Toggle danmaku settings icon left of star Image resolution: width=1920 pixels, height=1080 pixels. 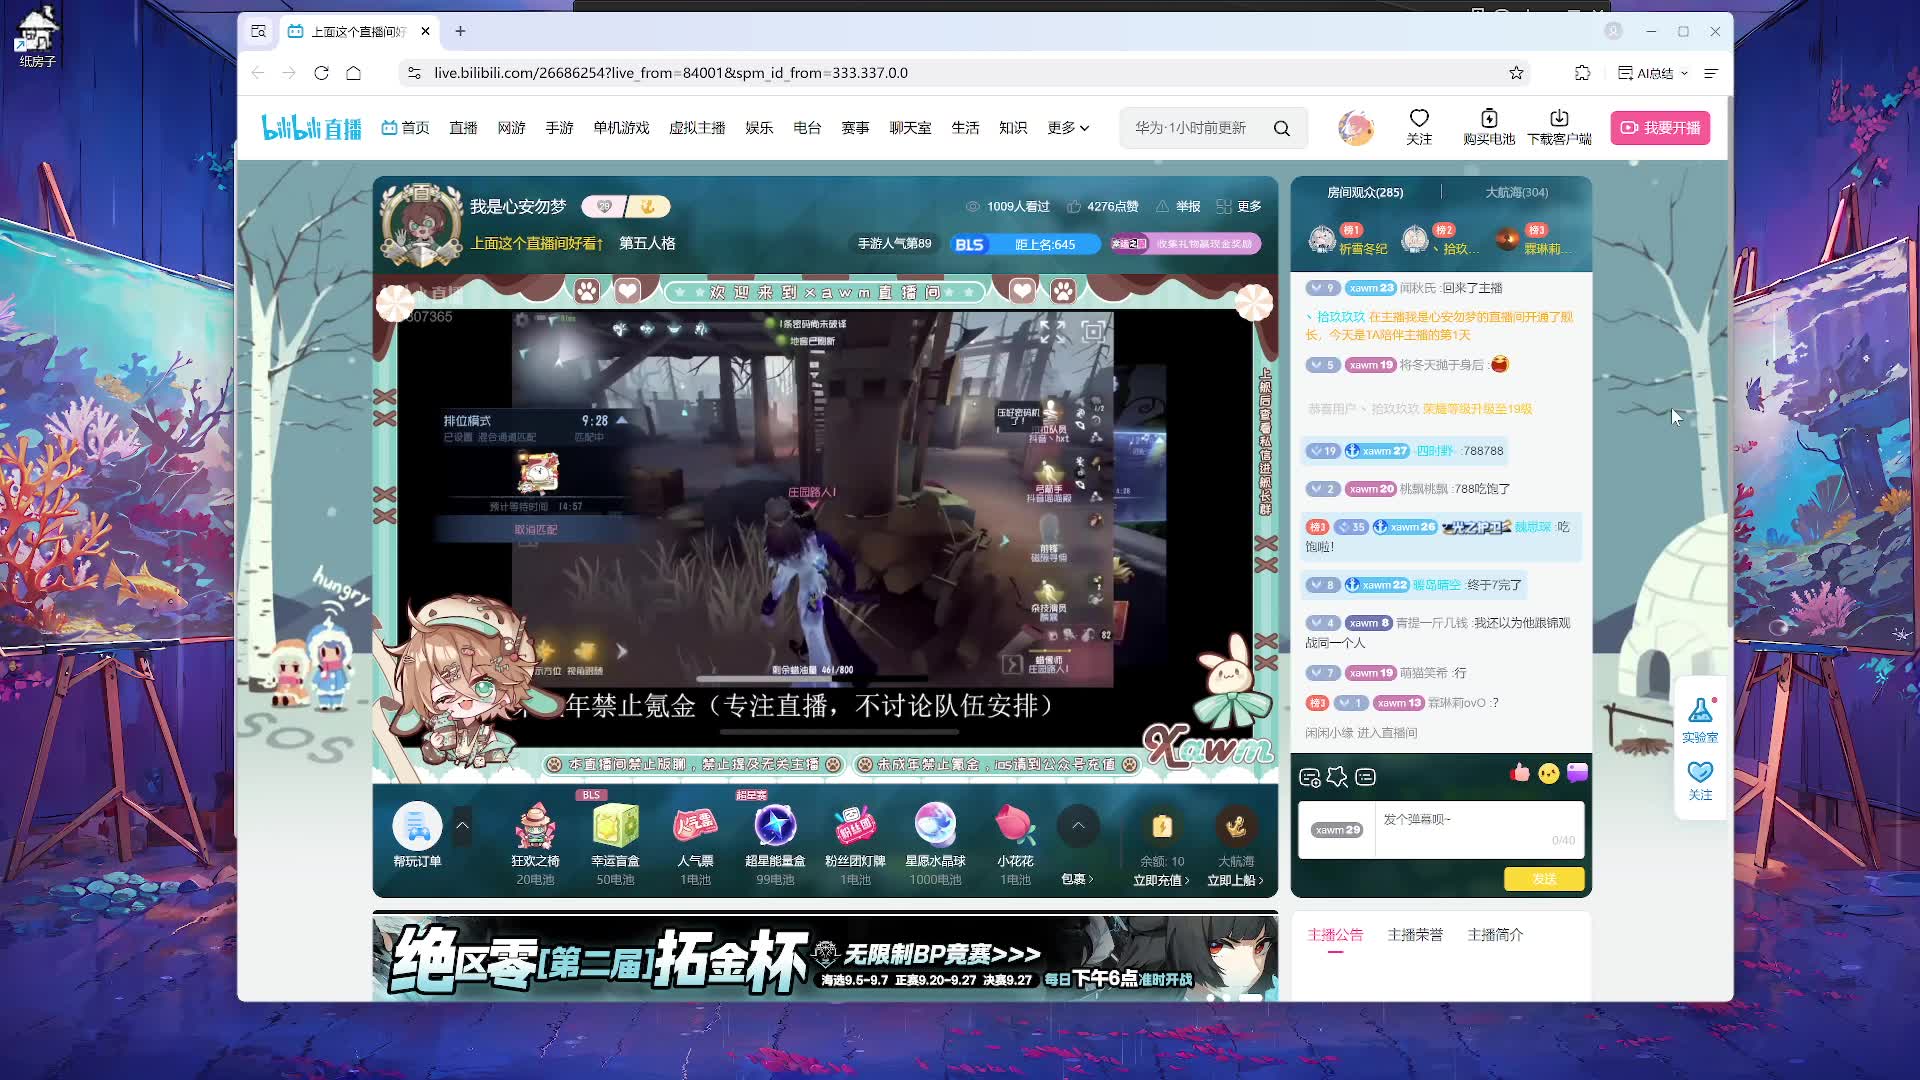(1309, 777)
